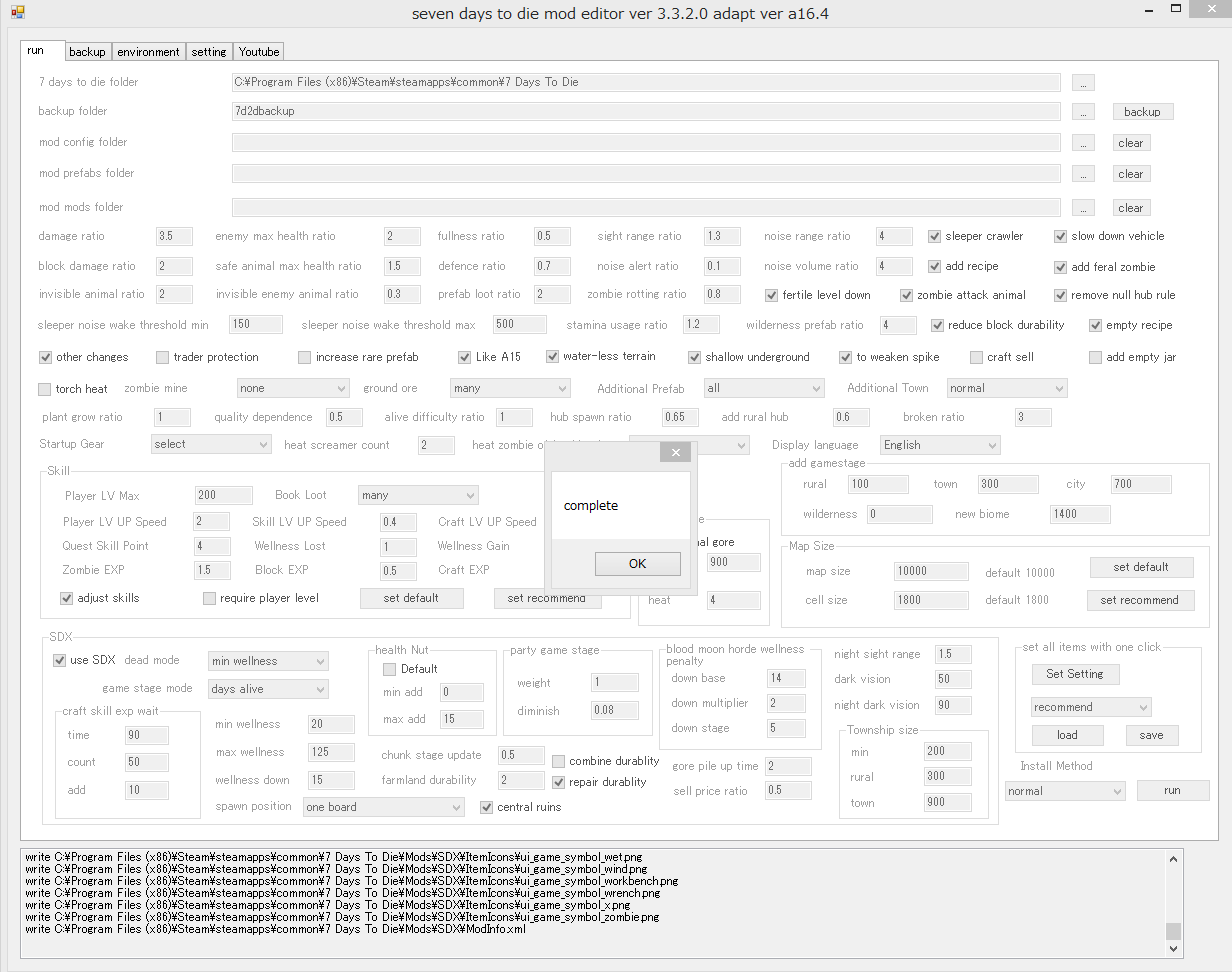The height and width of the screenshot is (972, 1232).
Task: Open Display language dropdown
Action: tap(940, 445)
